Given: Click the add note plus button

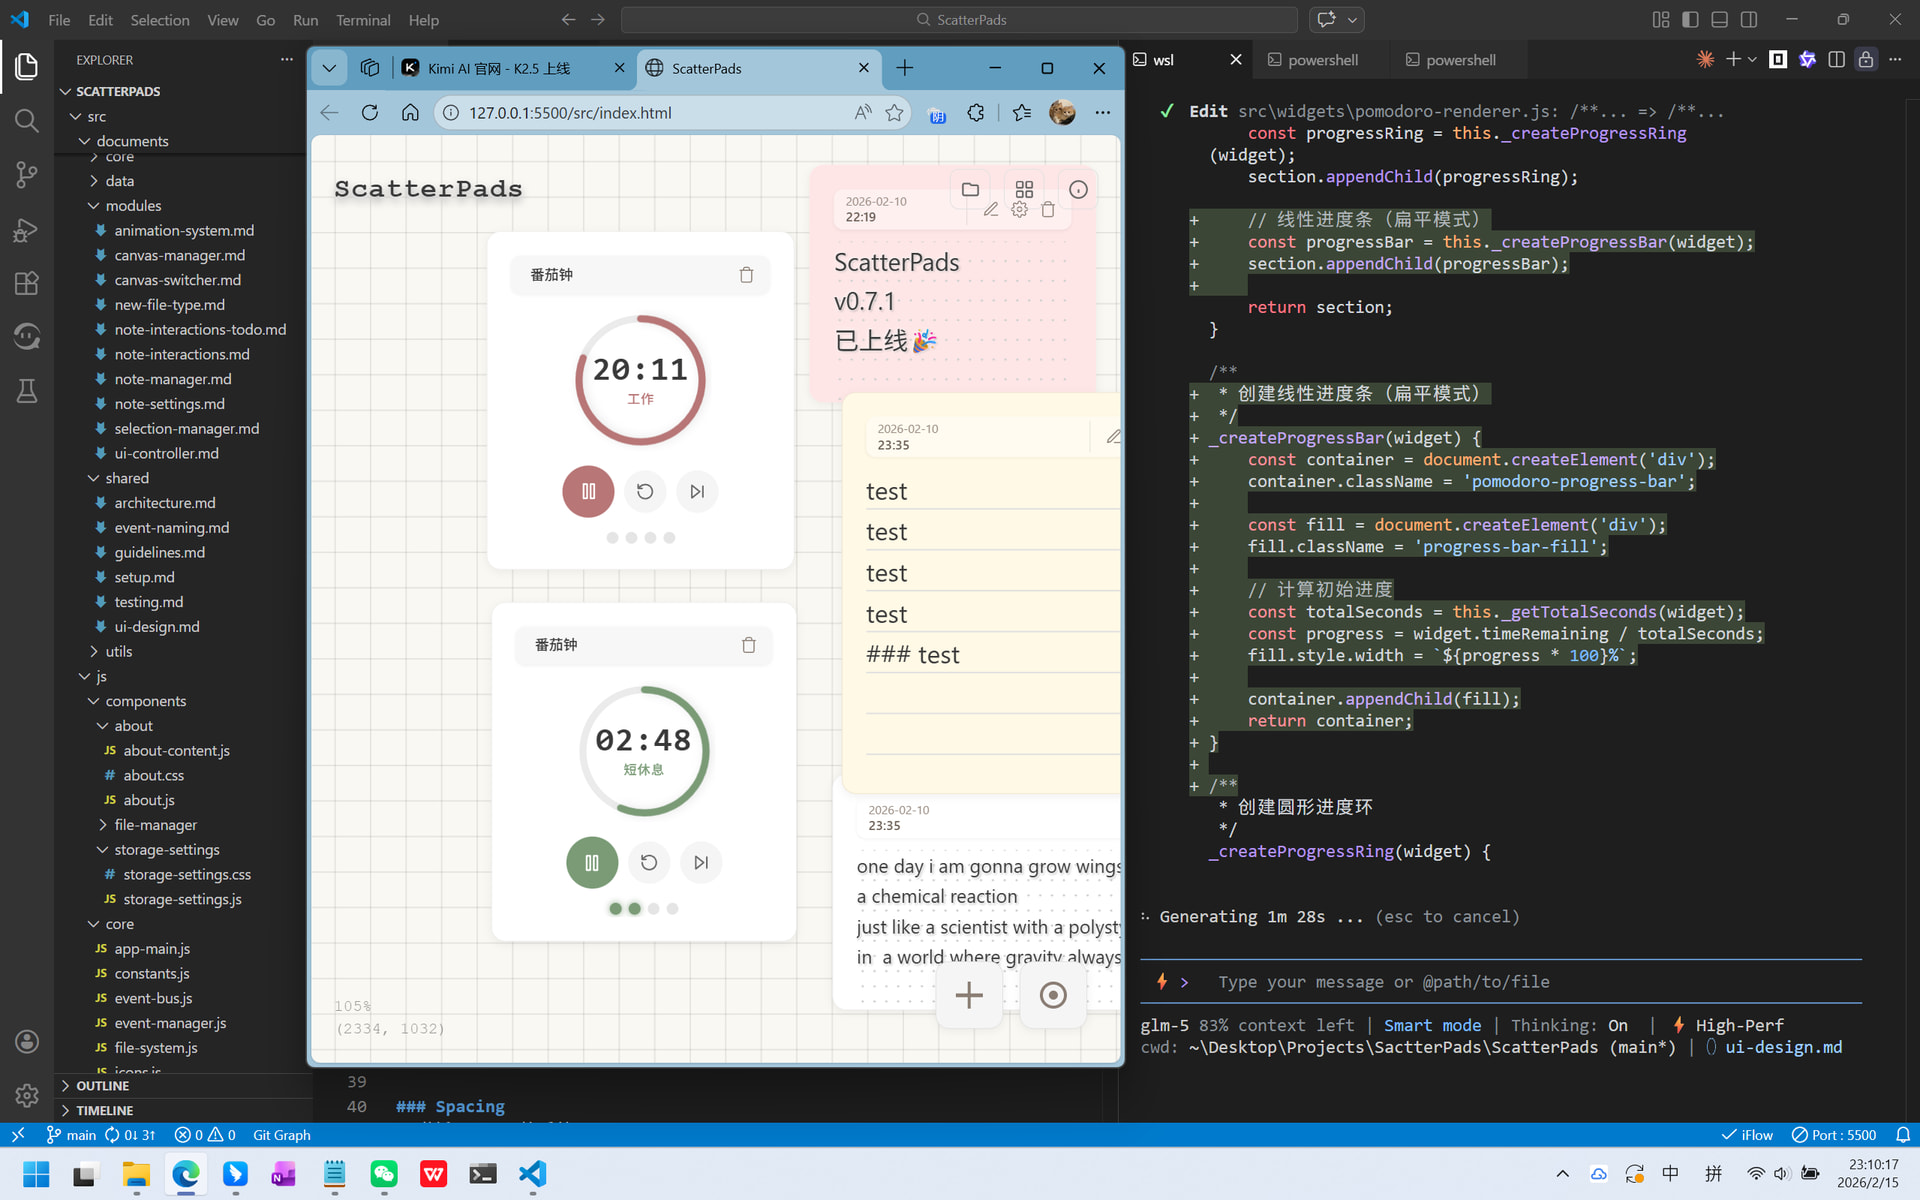Looking at the screenshot, I should click(x=968, y=995).
